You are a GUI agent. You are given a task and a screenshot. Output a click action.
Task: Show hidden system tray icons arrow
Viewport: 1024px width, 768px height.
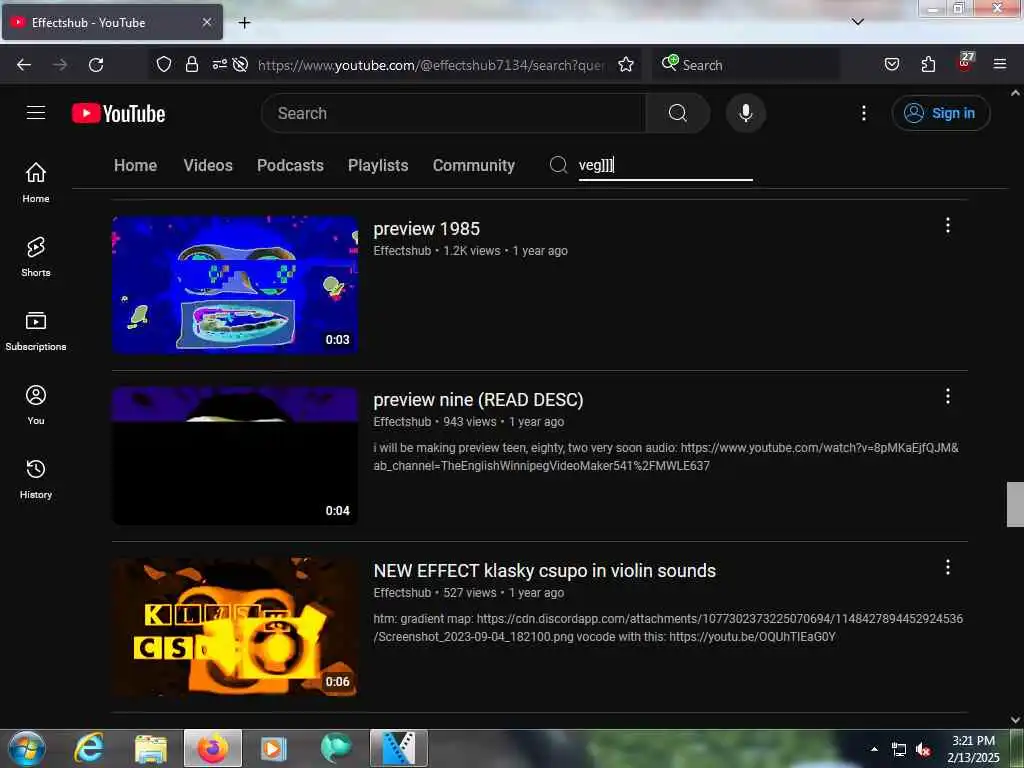tap(874, 749)
